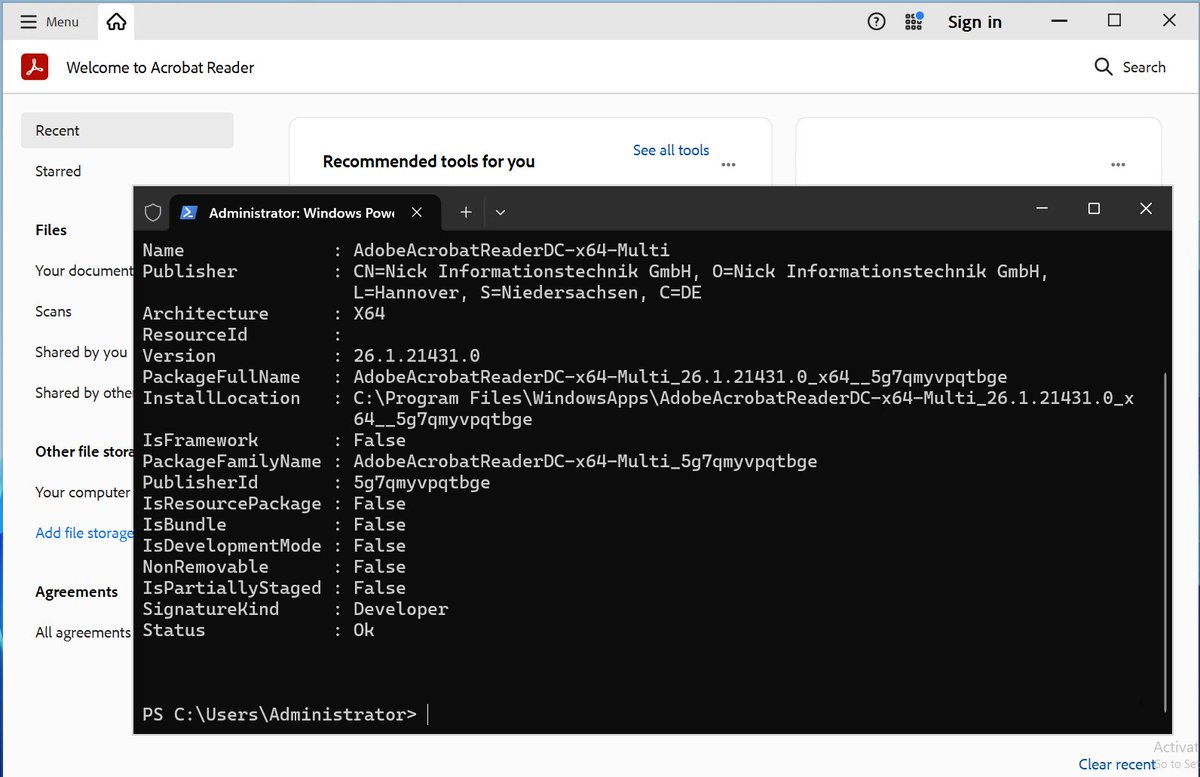Select Recent in Acrobat sidebar
Image resolution: width=1200 pixels, height=777 pixels.
coord(127,130)
